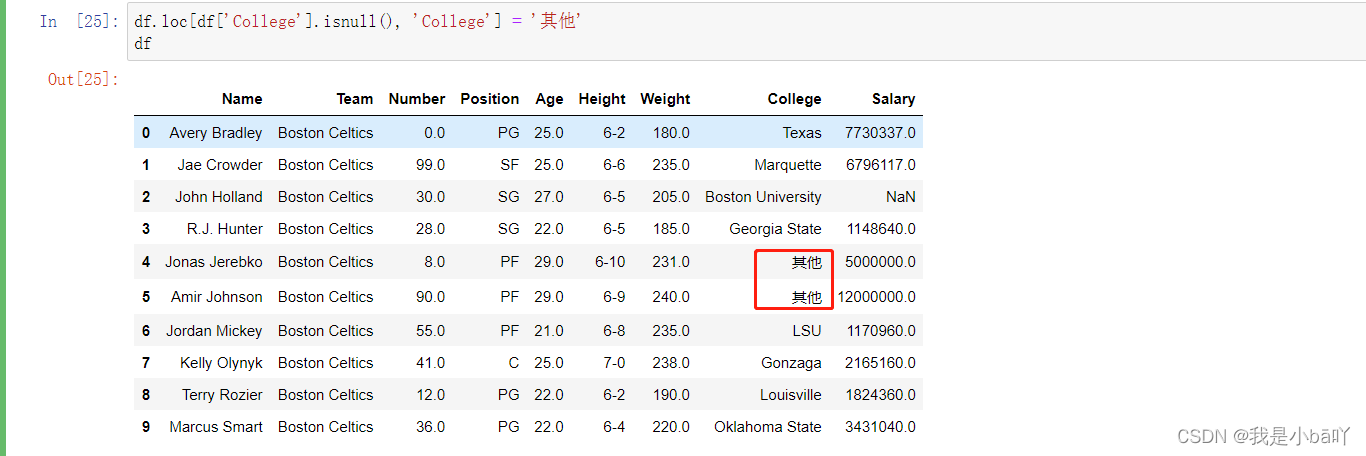The width and height of the screenshot is (1366, 456).
Task: Click the height value 6-10
Action: coord(610,262)
